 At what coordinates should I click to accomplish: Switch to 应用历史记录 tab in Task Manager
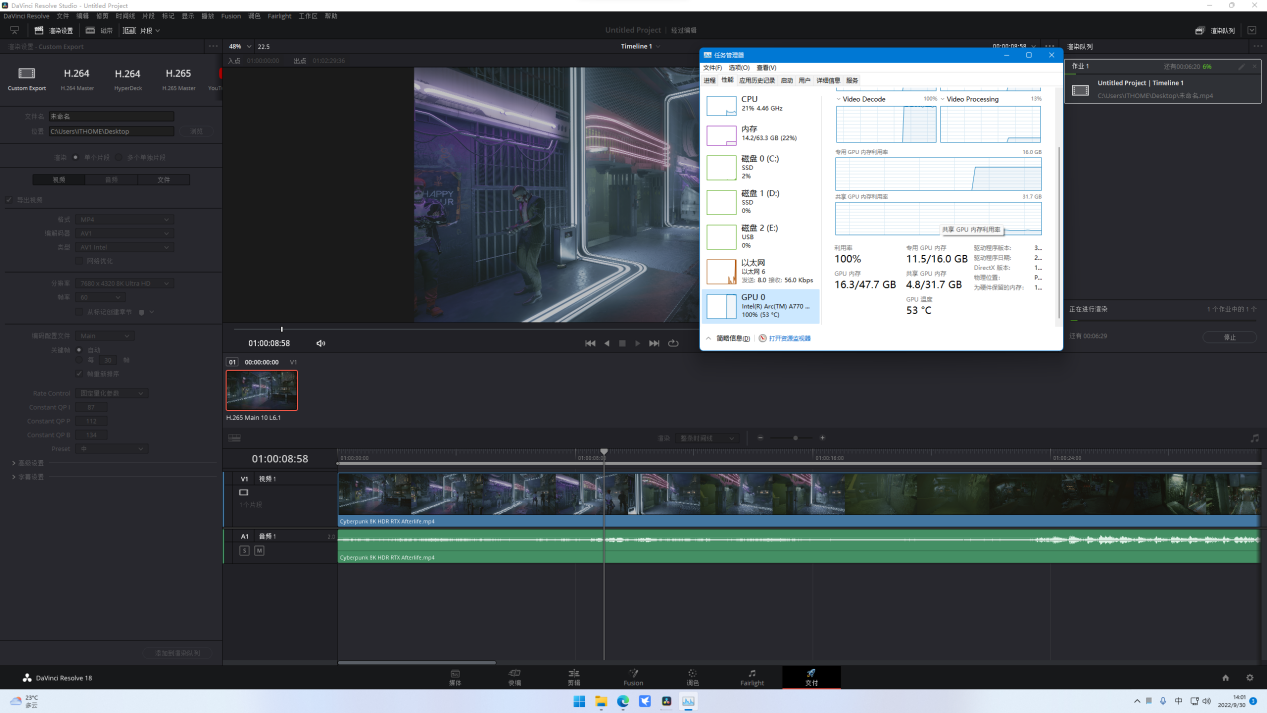[x=756, y=80]
